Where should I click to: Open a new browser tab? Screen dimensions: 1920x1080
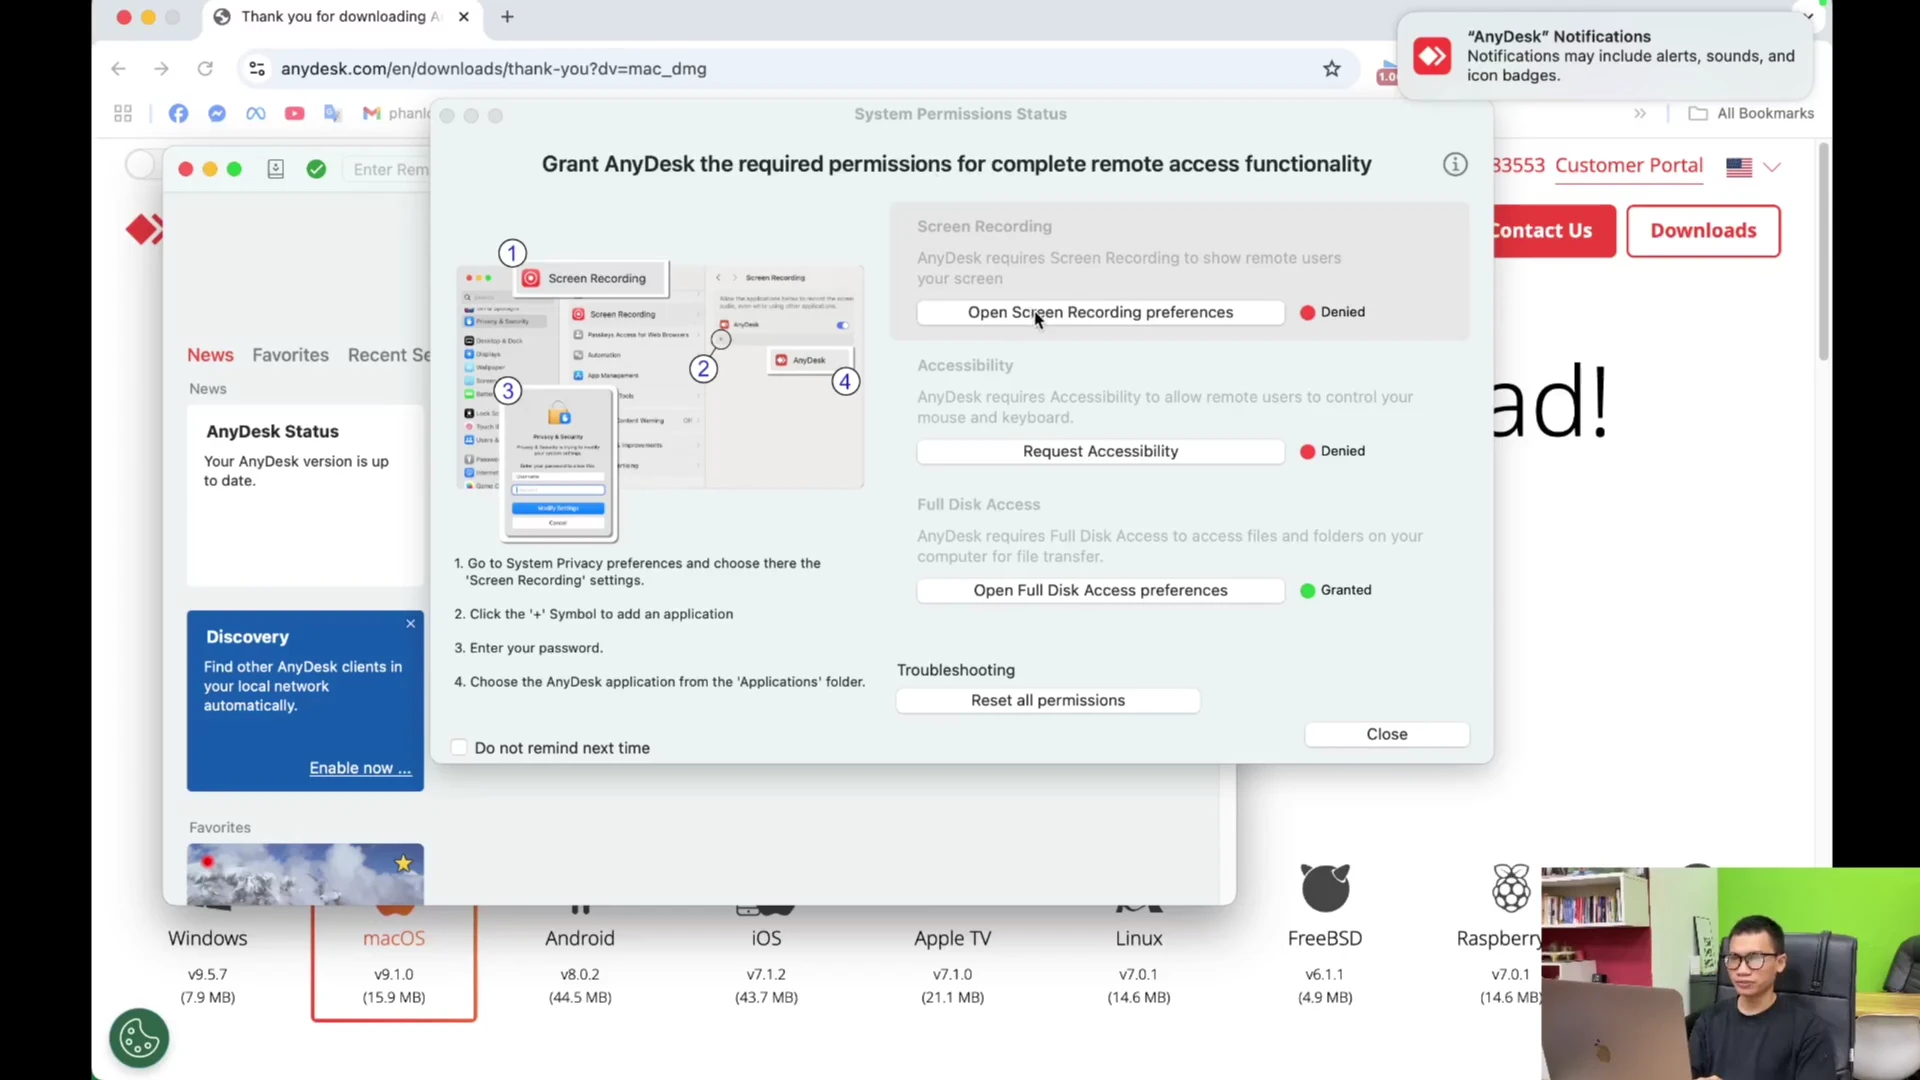tap(507, 17)
